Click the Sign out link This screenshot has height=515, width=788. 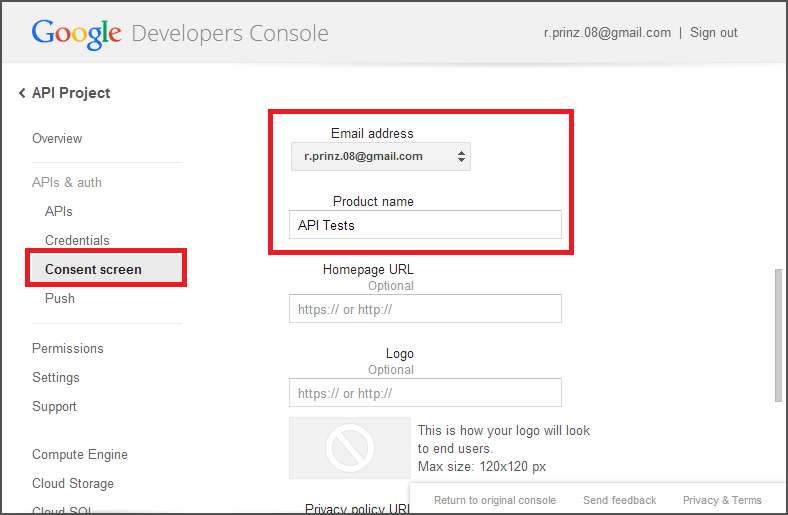[x=713, y=33]
